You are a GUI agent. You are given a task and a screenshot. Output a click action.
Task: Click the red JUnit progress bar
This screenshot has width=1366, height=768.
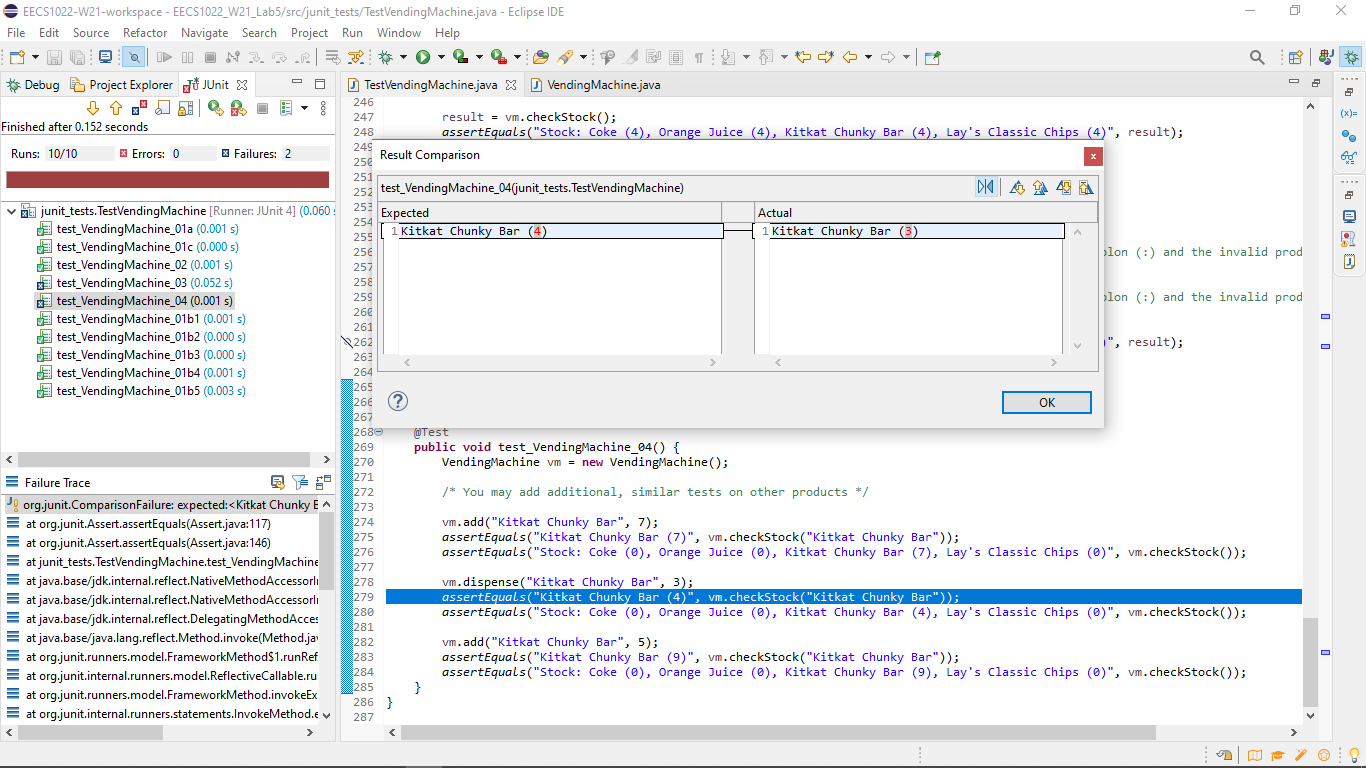point(167,180)
